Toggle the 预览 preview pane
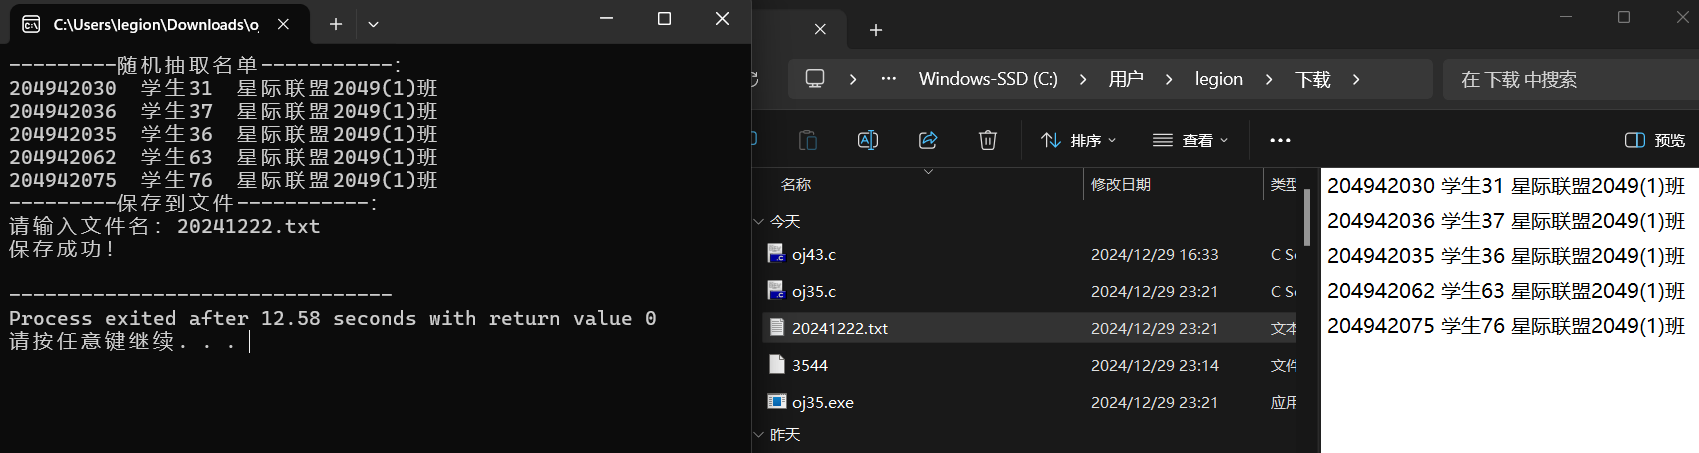Viewport: 1699px width, 453px height. click(1655, 140)
